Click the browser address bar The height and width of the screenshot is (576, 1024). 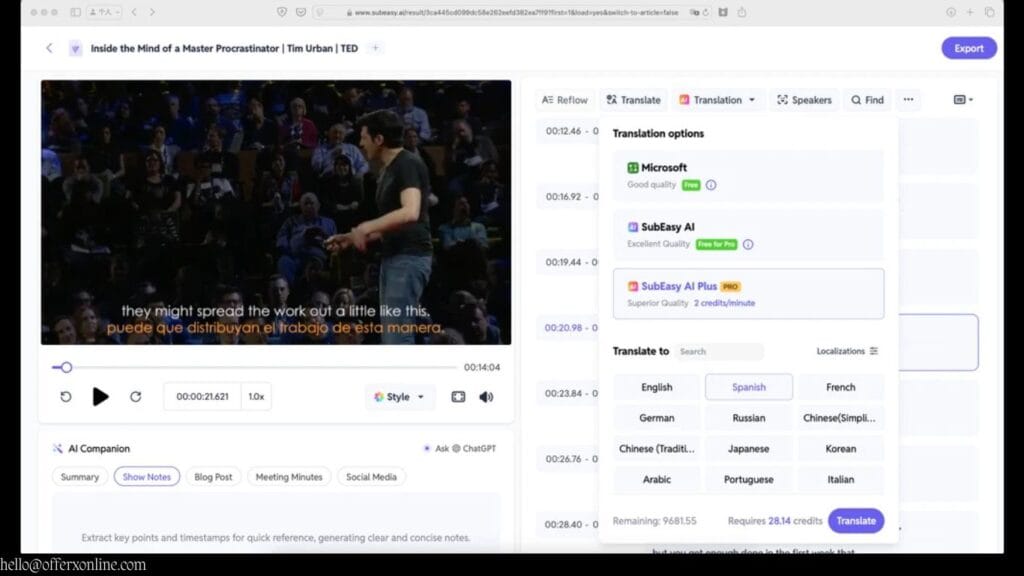[513, 12]
